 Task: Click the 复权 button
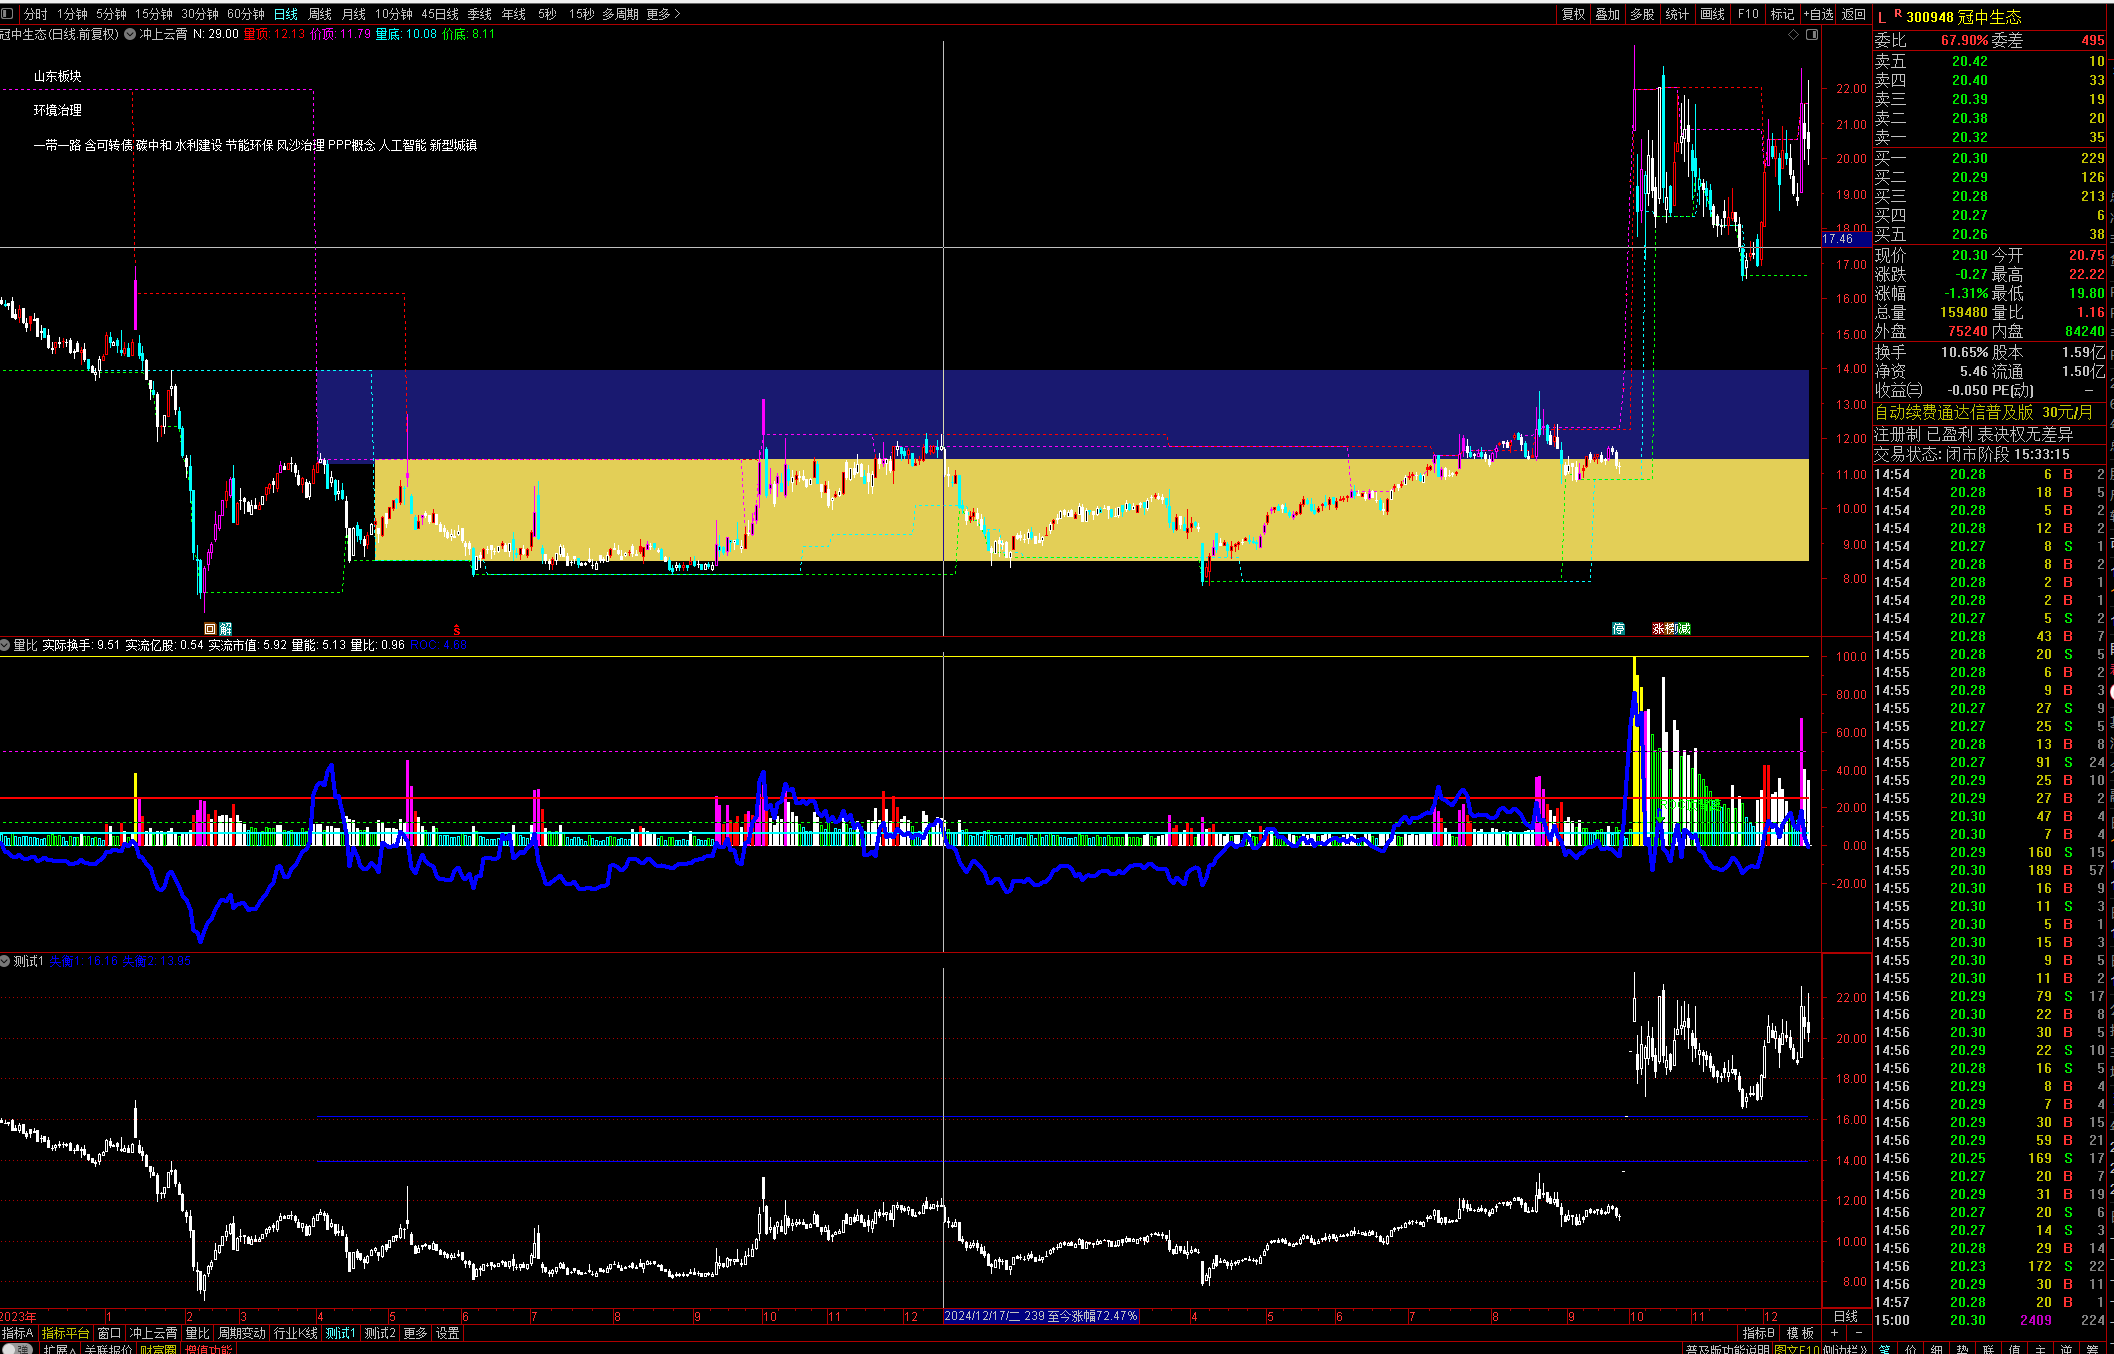tap(1573, 14)
